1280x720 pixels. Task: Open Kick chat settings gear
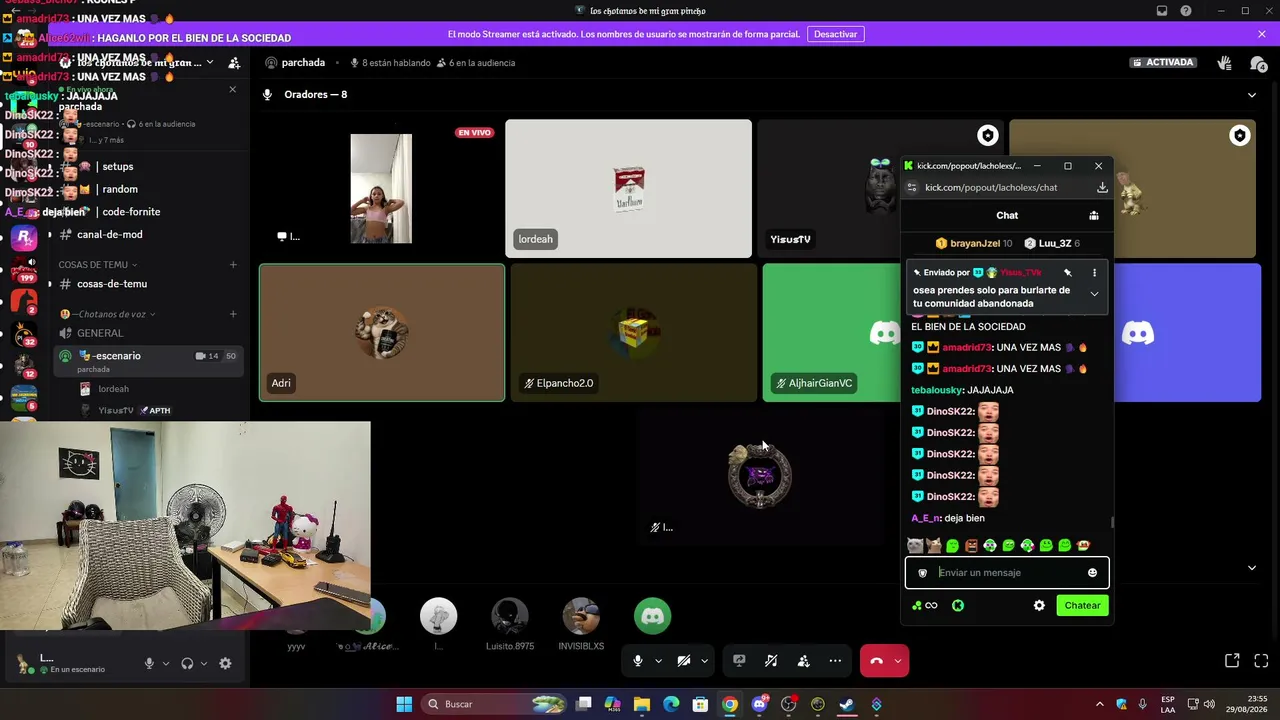[1039, 606]
